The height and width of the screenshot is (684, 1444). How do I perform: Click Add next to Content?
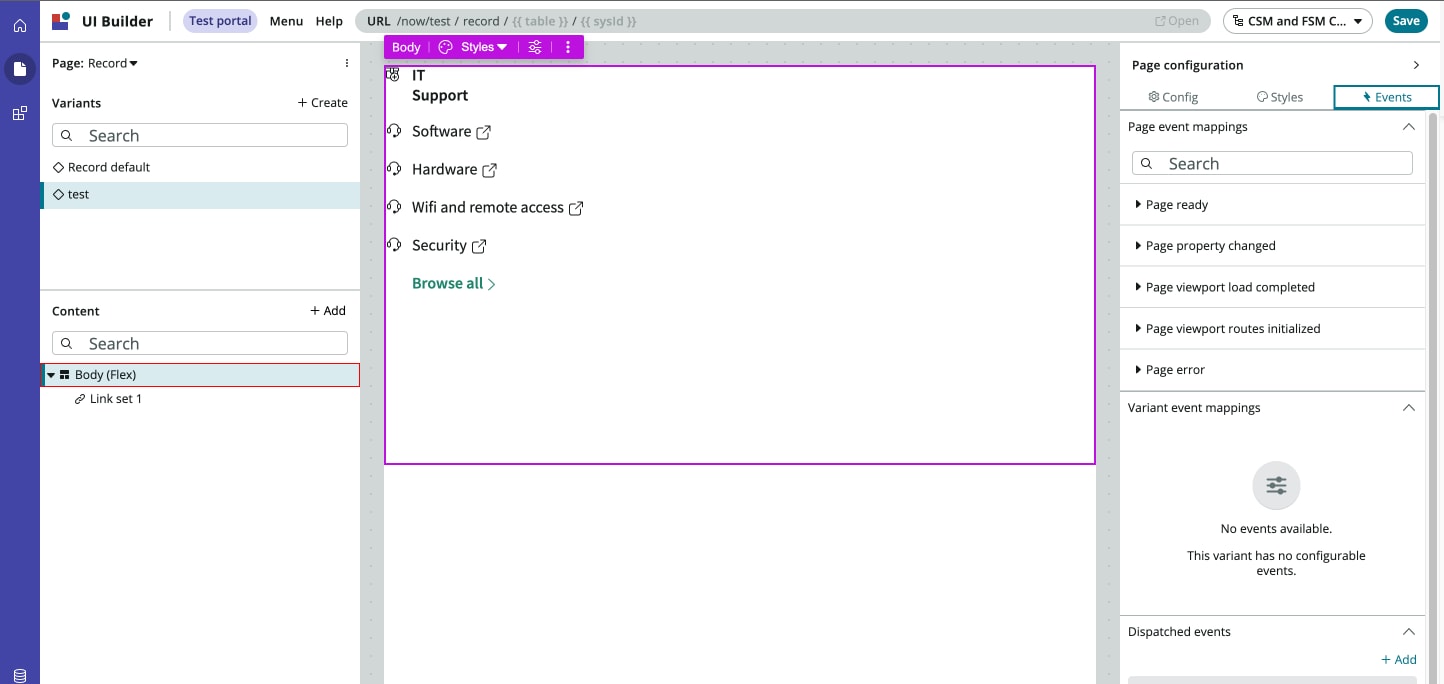tap(327, 311)
